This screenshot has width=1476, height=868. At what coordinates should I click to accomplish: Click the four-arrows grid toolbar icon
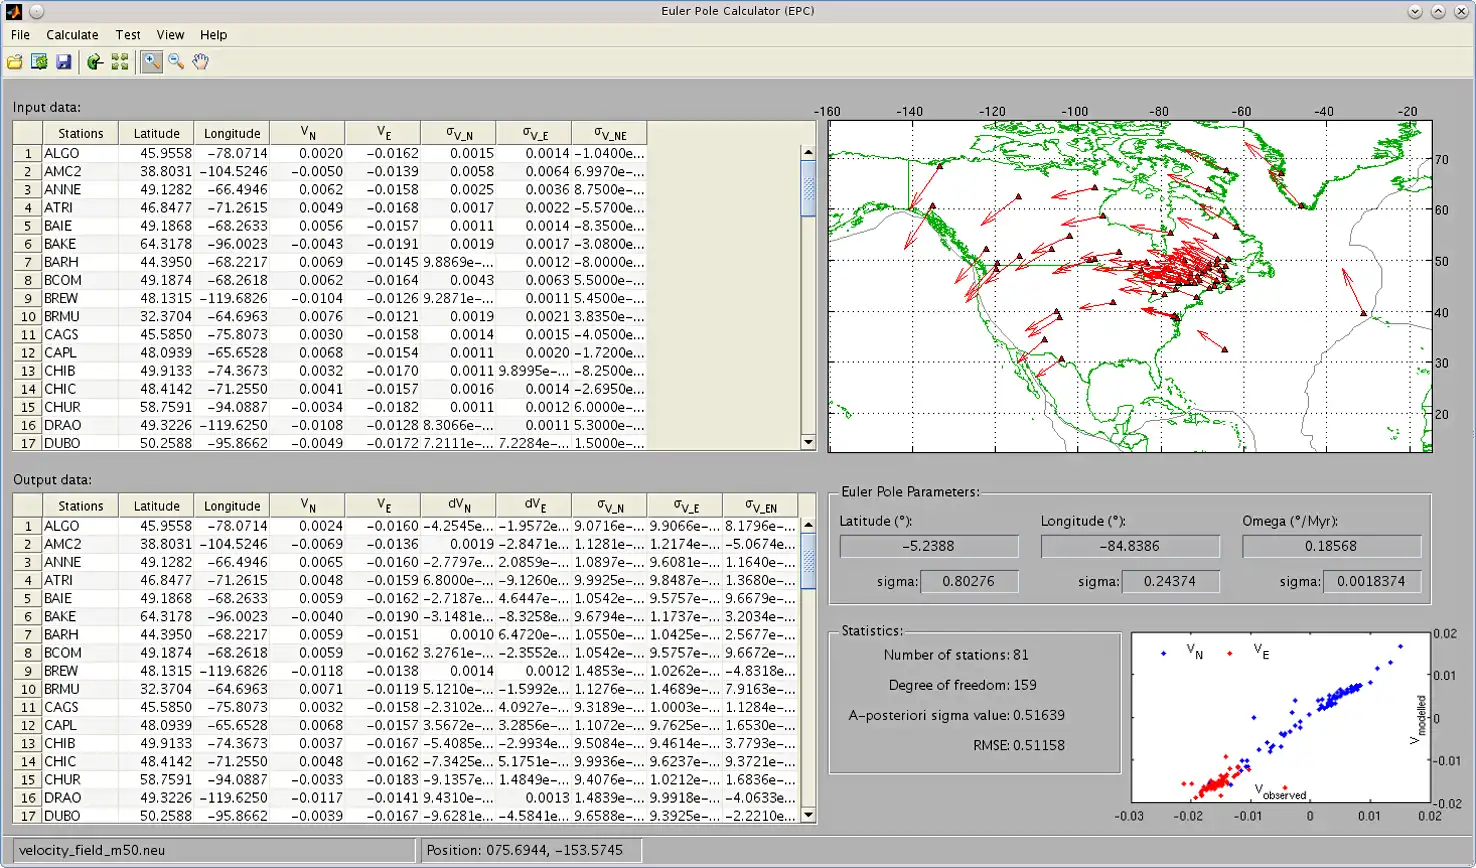120,62
